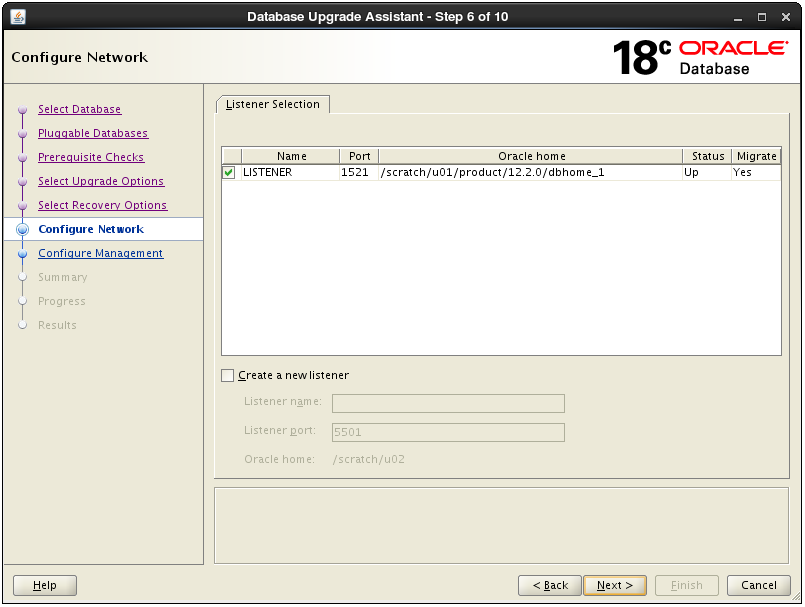Click the Listener port field showing 5501
This screenshot has height=607, width=805.
[448, 432]
